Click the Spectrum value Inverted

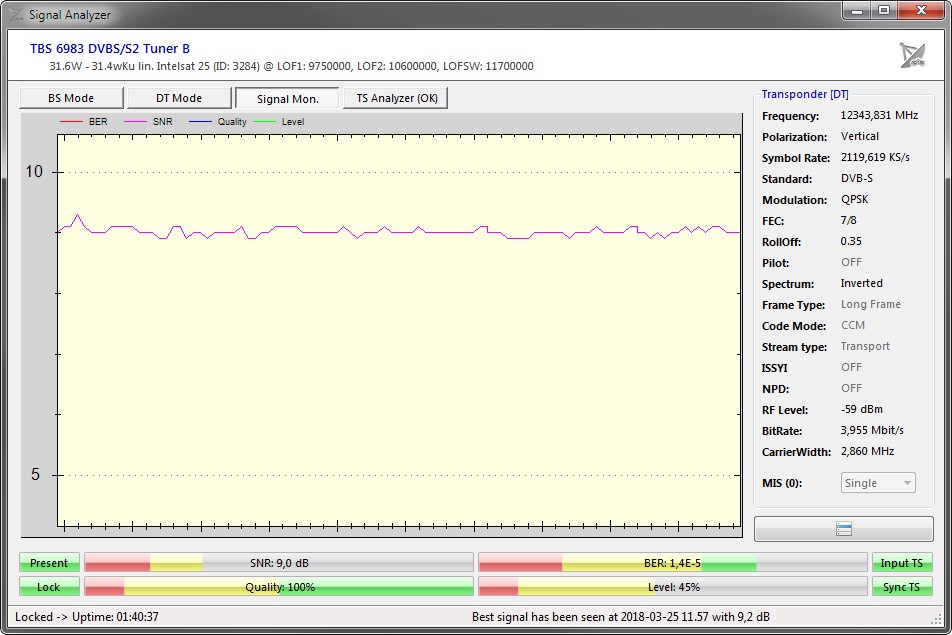(862, 283)
